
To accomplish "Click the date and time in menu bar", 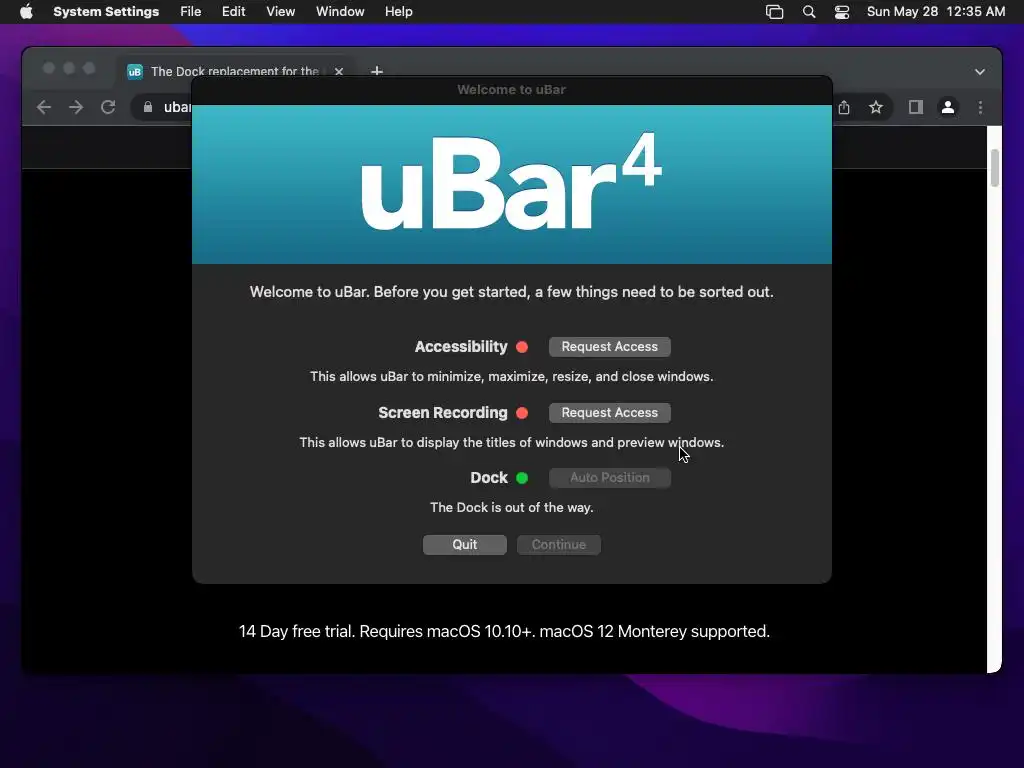I will [x=936, y=12].
